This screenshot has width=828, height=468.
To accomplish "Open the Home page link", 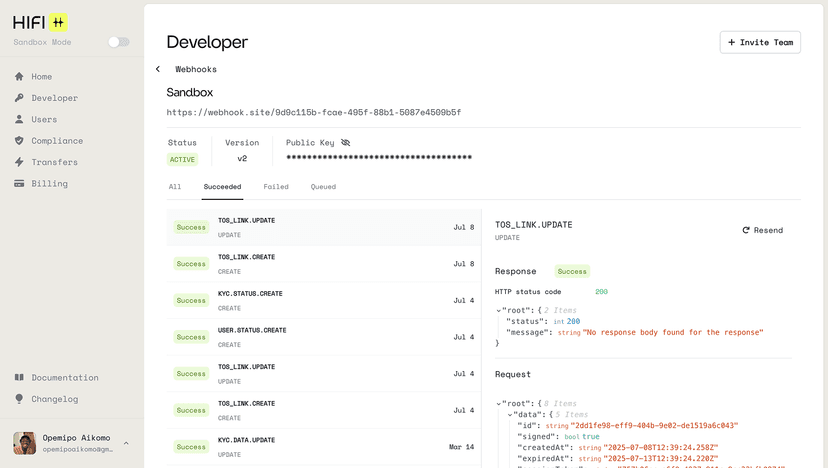I will pyautogui.click(x=41, y=77).
